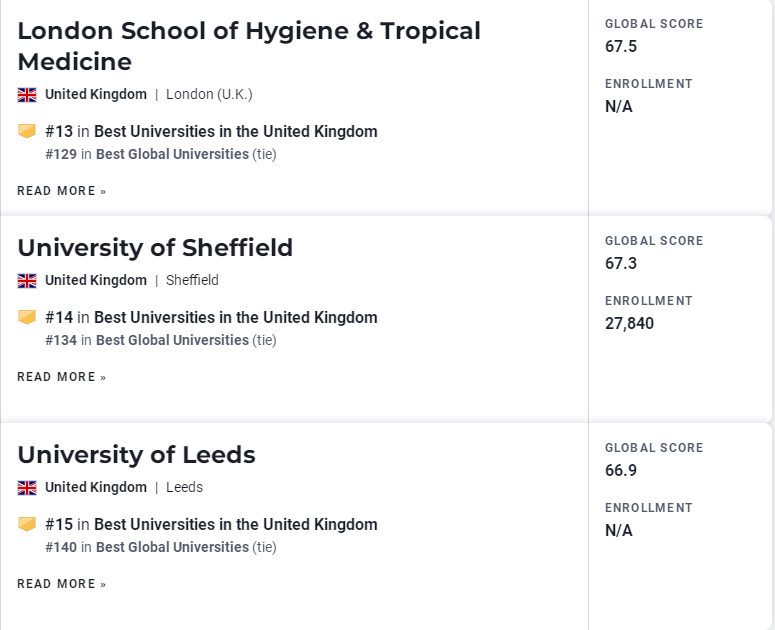Click Read More under University of Leeds
Image resolution: width=775 pixels, height=630 pixels.
pyautogui.click(x=62, y=584)
